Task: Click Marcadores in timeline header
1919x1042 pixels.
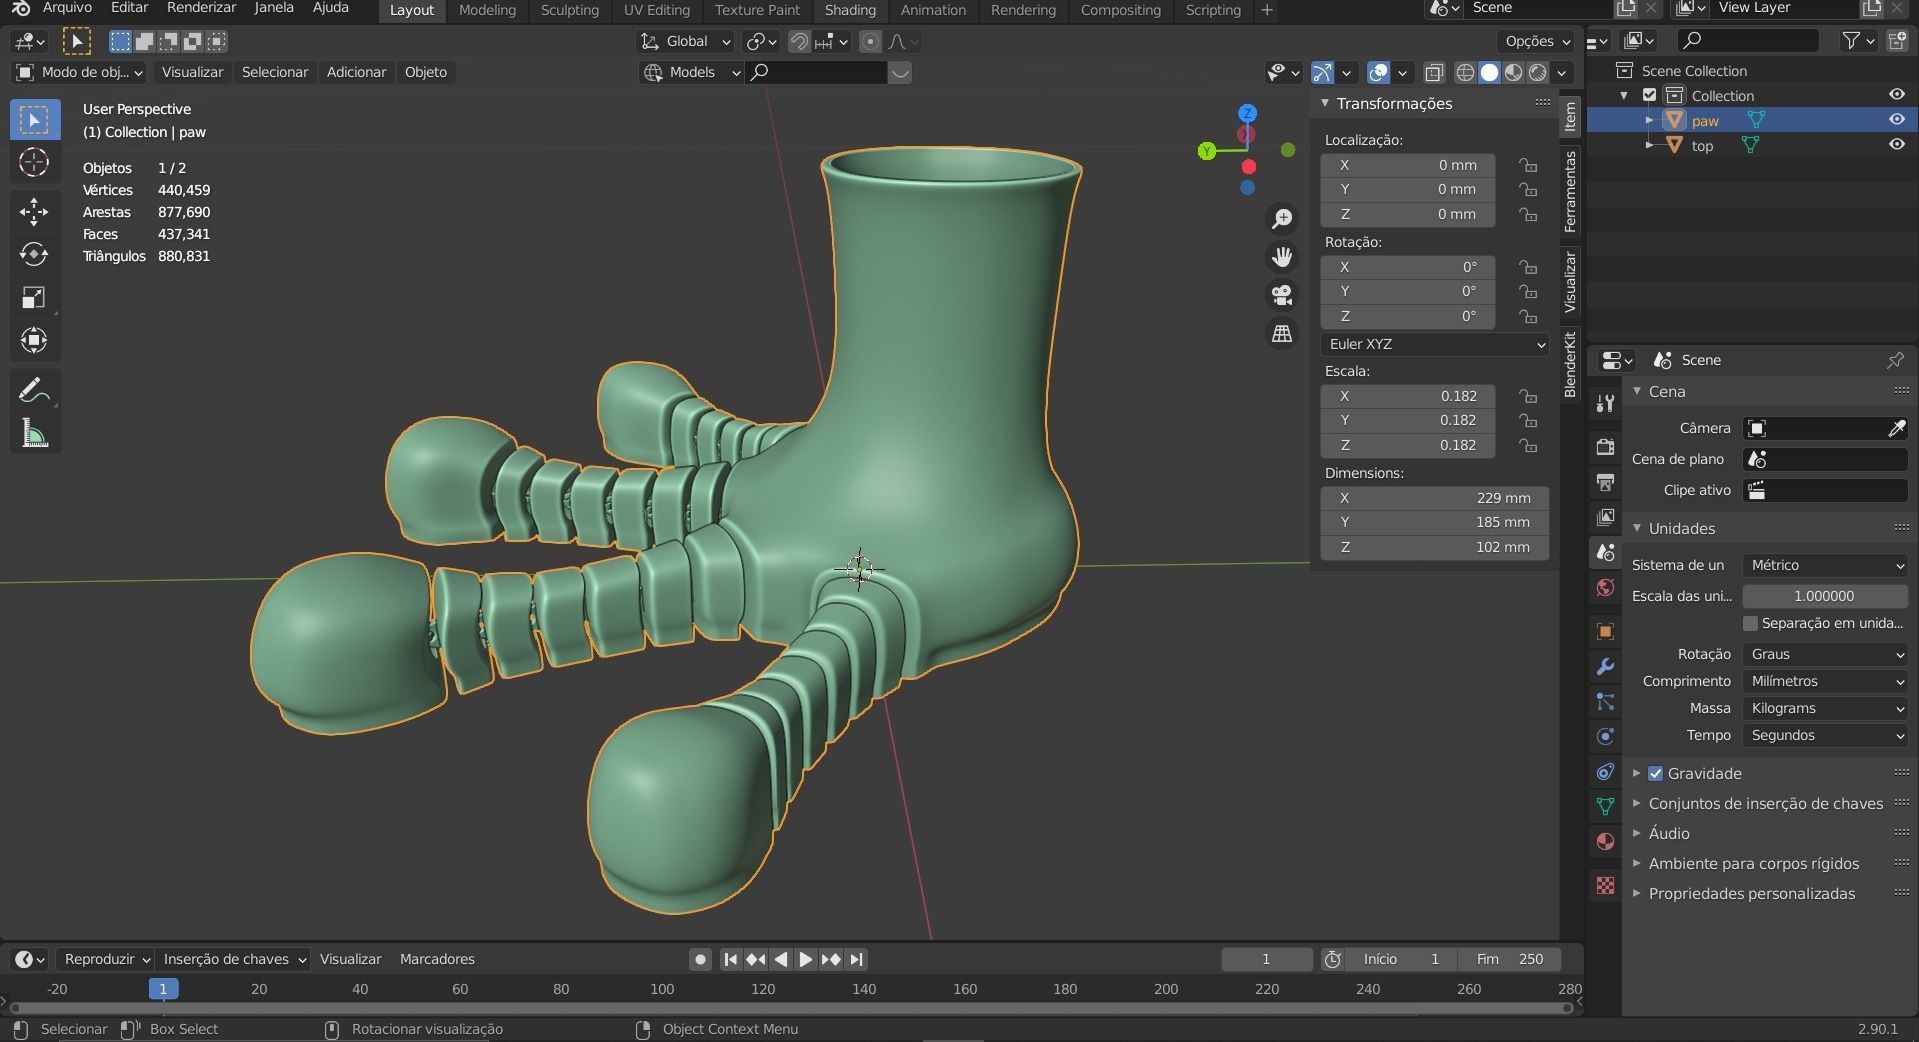Action: point(437,959)
